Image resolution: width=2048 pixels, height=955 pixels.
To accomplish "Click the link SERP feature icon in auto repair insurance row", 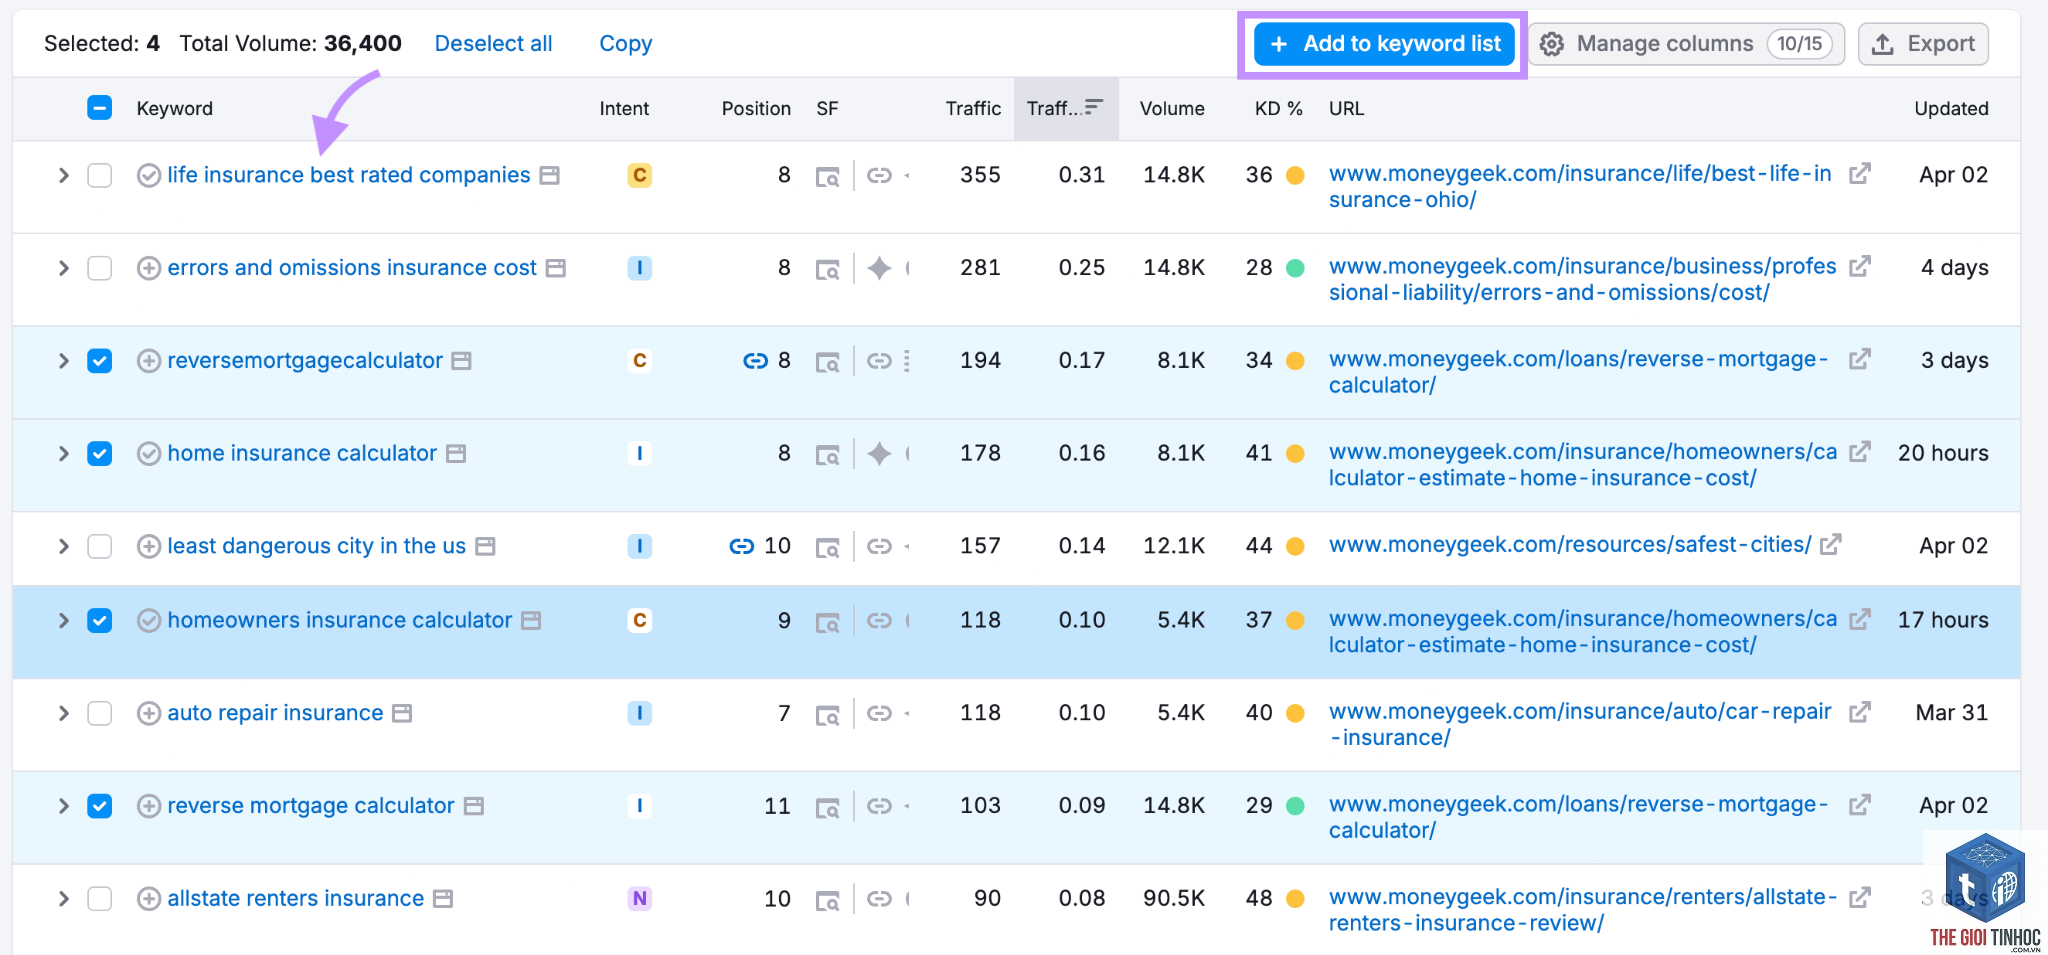I will [879, 713].
